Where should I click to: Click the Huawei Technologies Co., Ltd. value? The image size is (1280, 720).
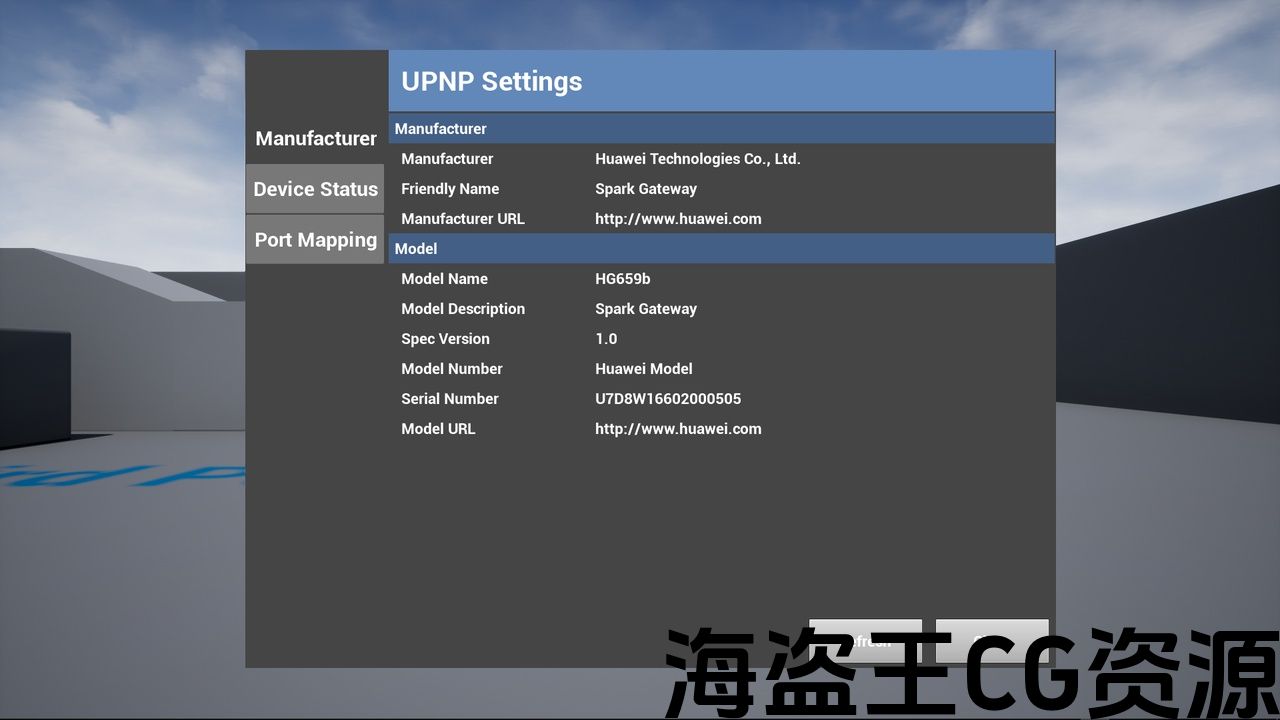tap(697, 159)
